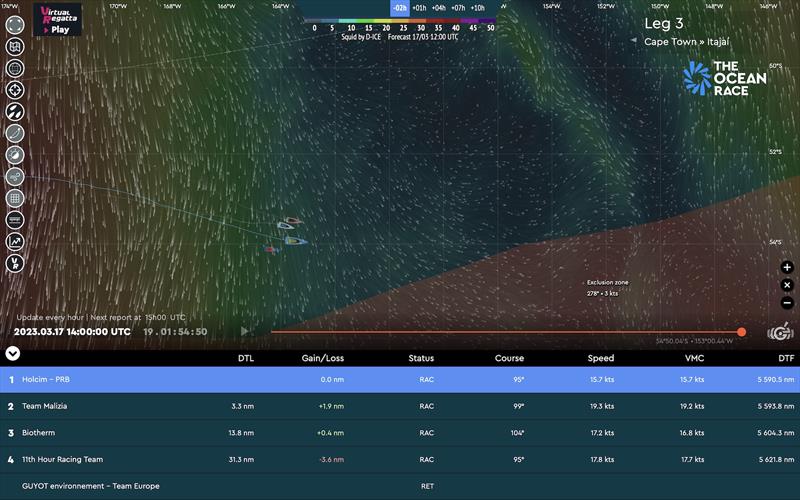Select the -02h forecast tab
The image size is (800, 500).
400,8
